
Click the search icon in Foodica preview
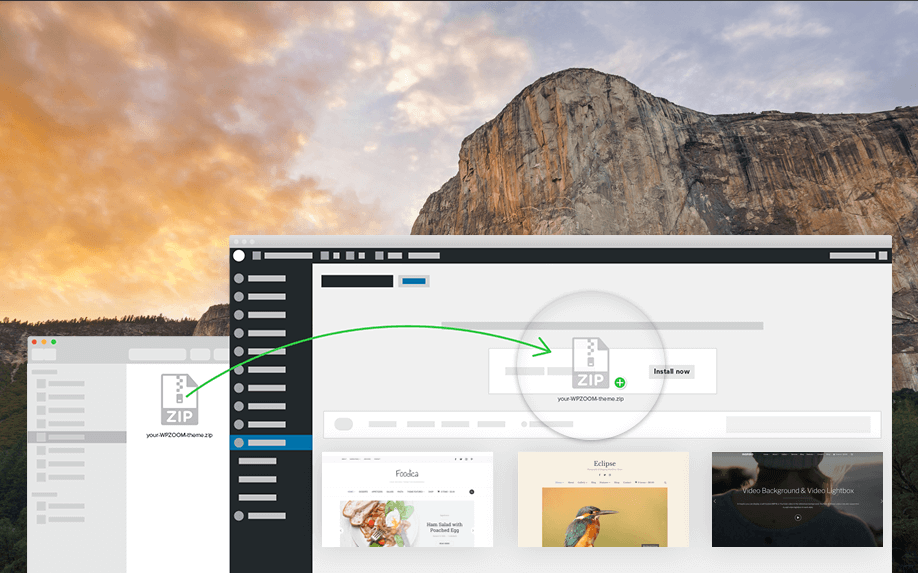pyautogui.click(x=471, y=492)
